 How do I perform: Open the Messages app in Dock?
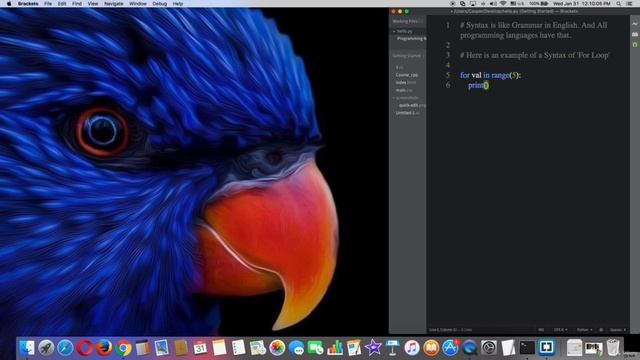[x=296, y=348]
